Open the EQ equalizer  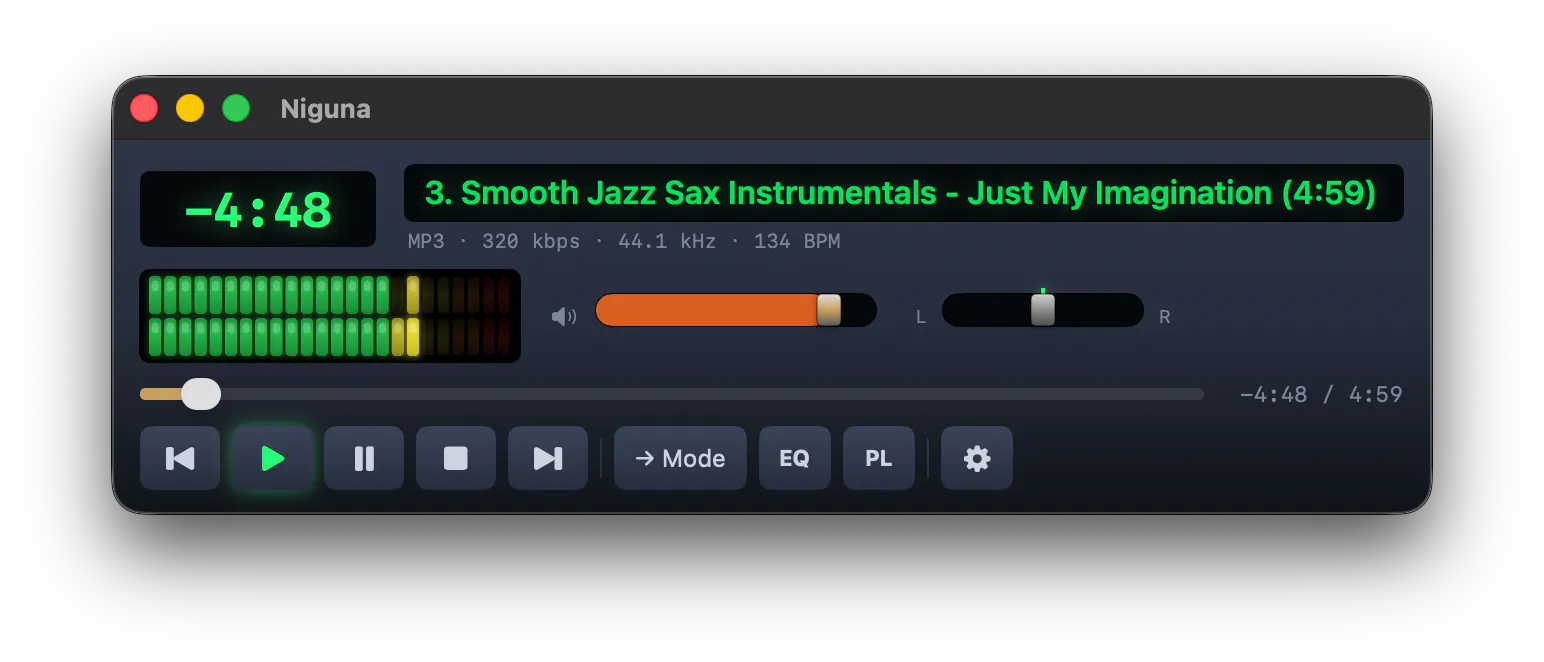point(795,458)
